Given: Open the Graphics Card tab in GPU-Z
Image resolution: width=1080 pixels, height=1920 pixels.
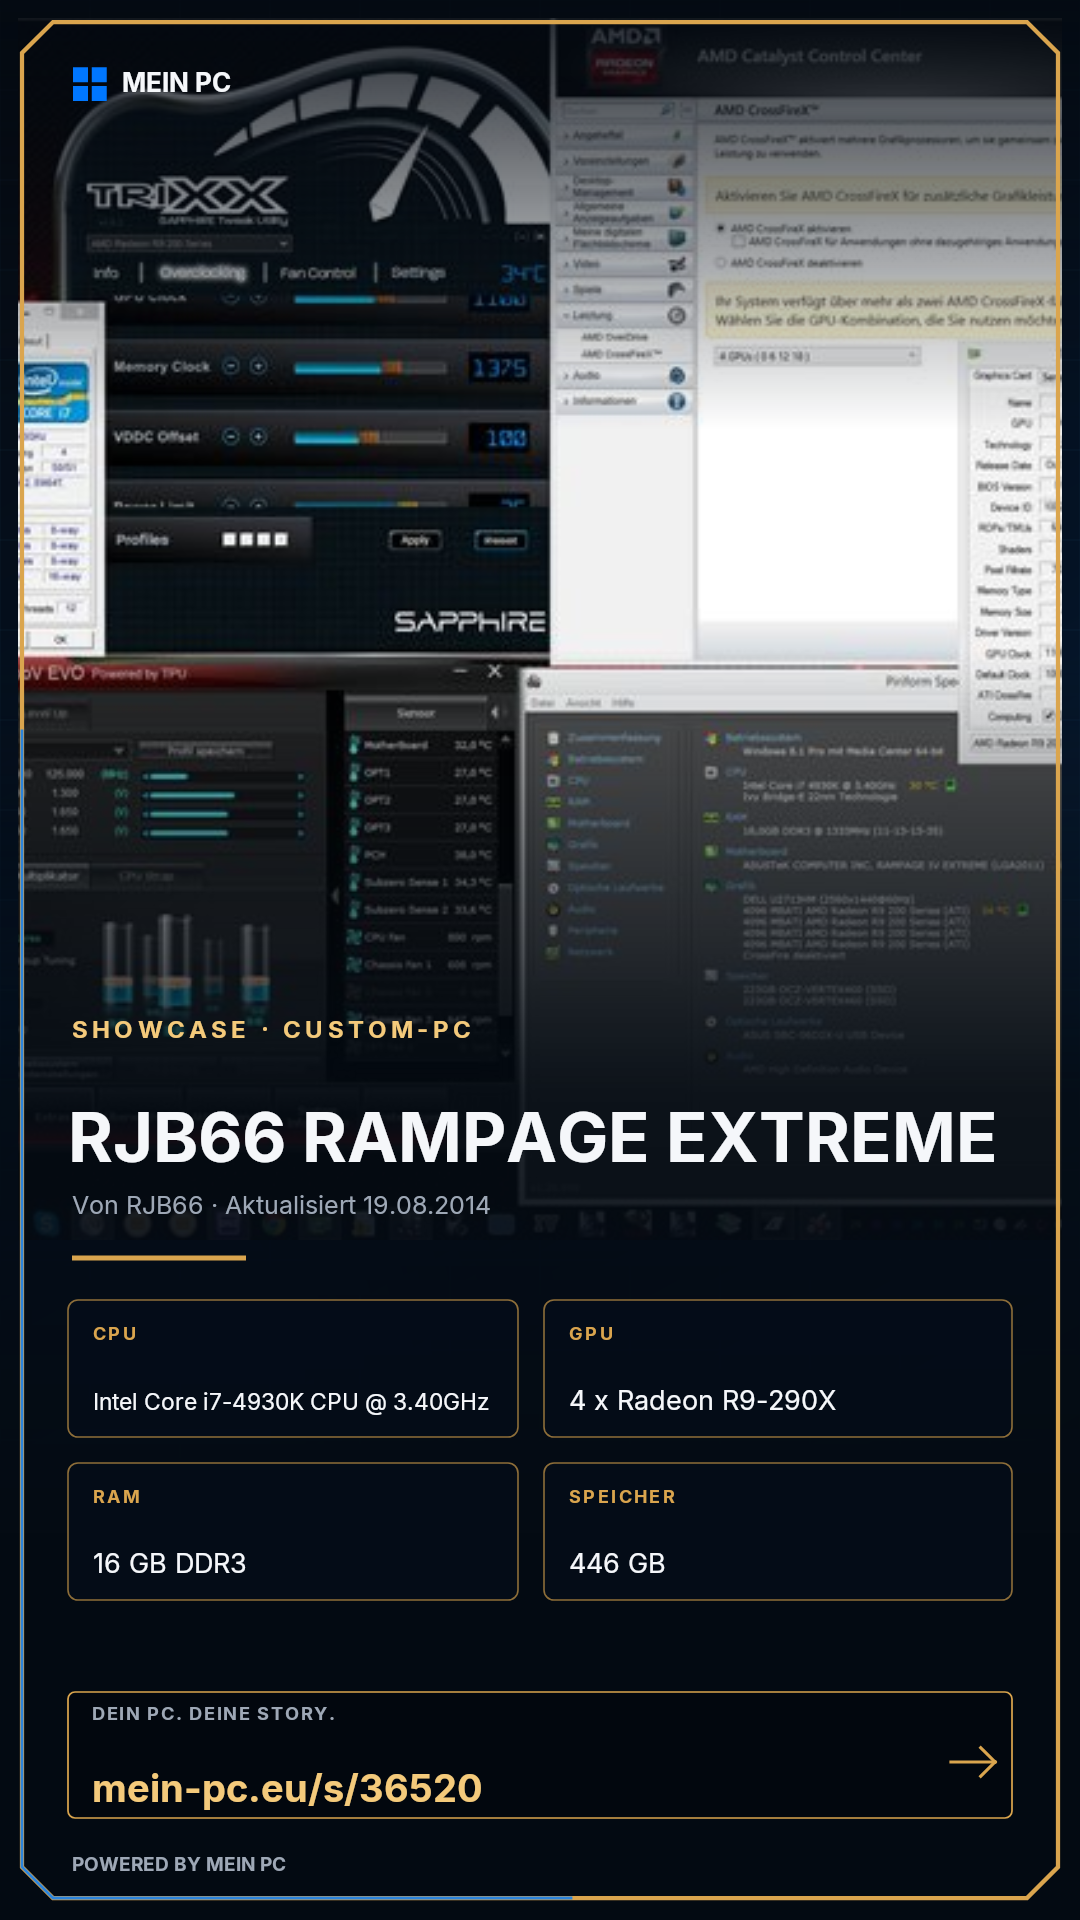Looking at the screenshot, I should pyautogui.click(x=1001, y=376).
